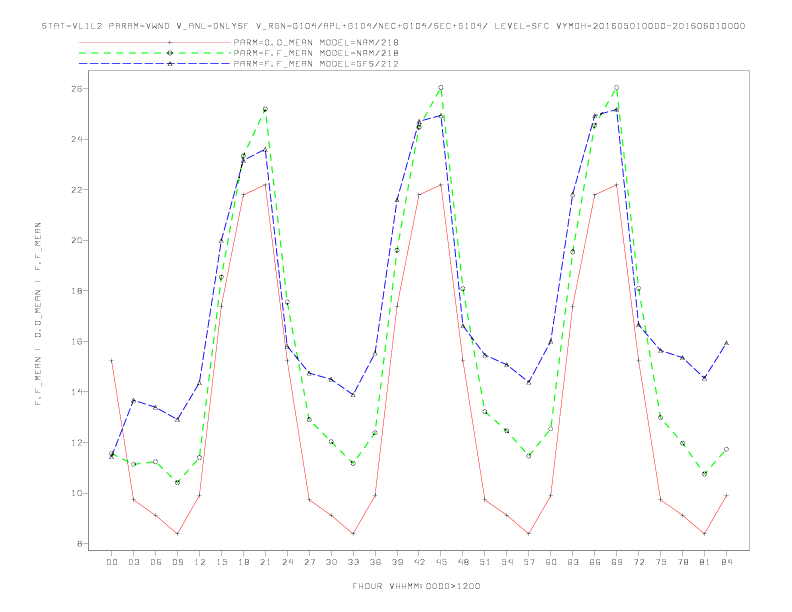Click green NAM circle marker at hour 57
This screenshot has height=612, width=792.
(529, 456)
